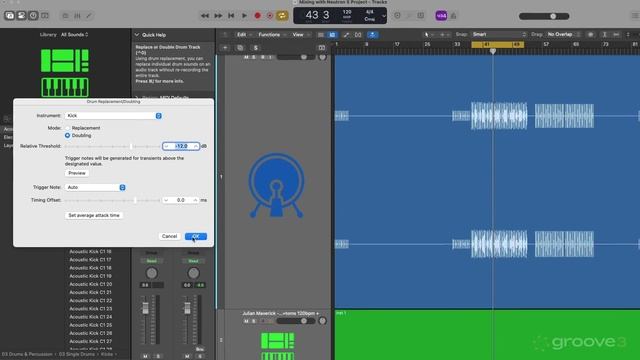This screenshot has width=640, height=360.
Task: Toggle the yellow Cycle button
Action: (x=282, y=16)
